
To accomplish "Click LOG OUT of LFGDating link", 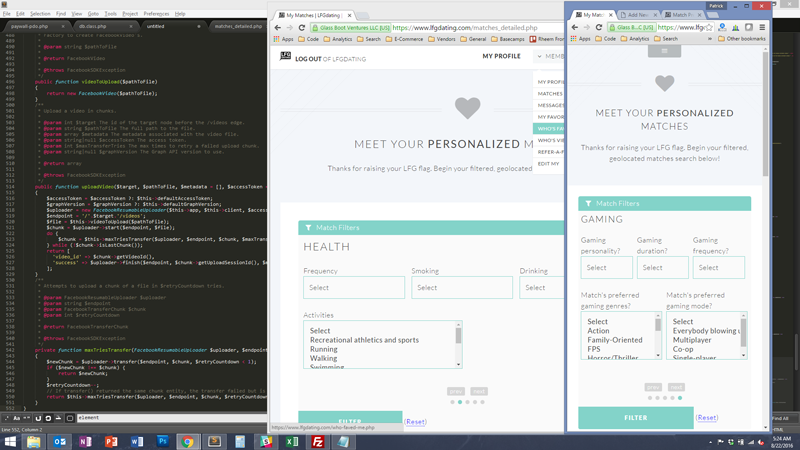I will tap(331, 59).
